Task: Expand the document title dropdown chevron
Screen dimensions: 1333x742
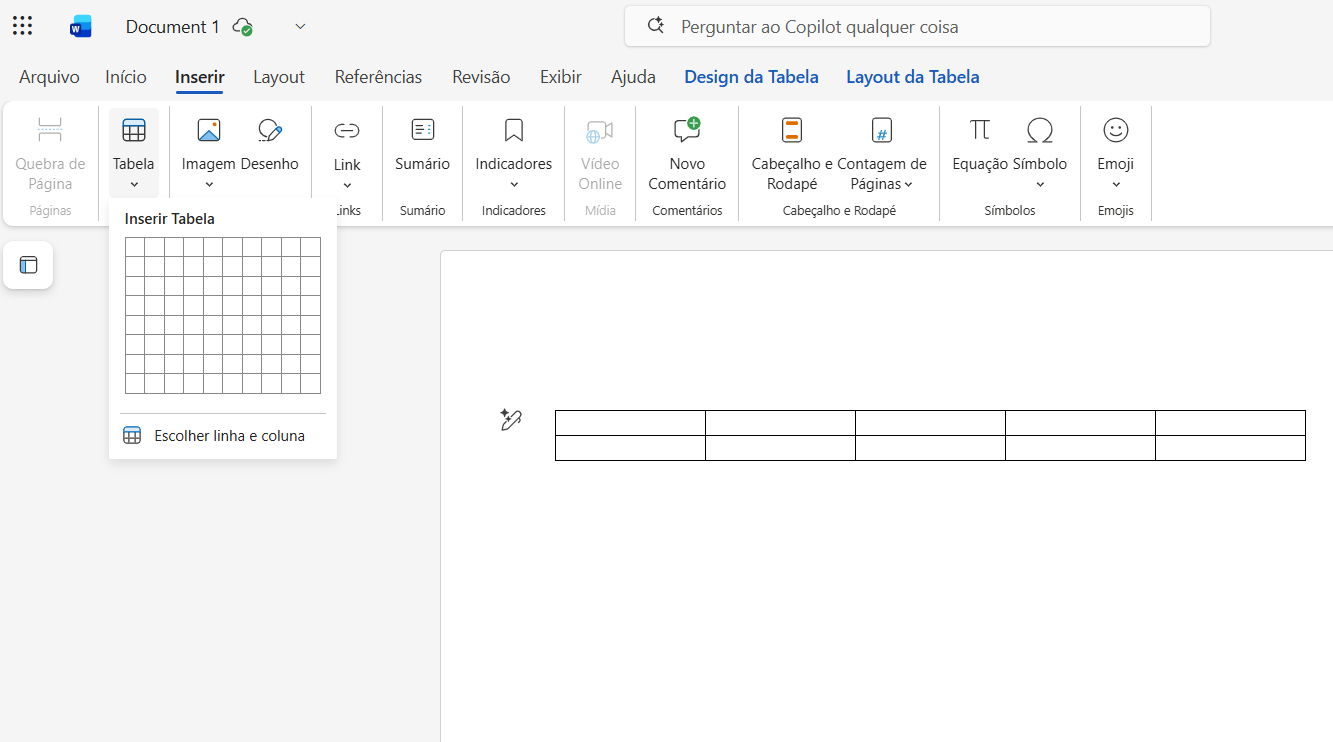Action: click(x=300, y=27)
